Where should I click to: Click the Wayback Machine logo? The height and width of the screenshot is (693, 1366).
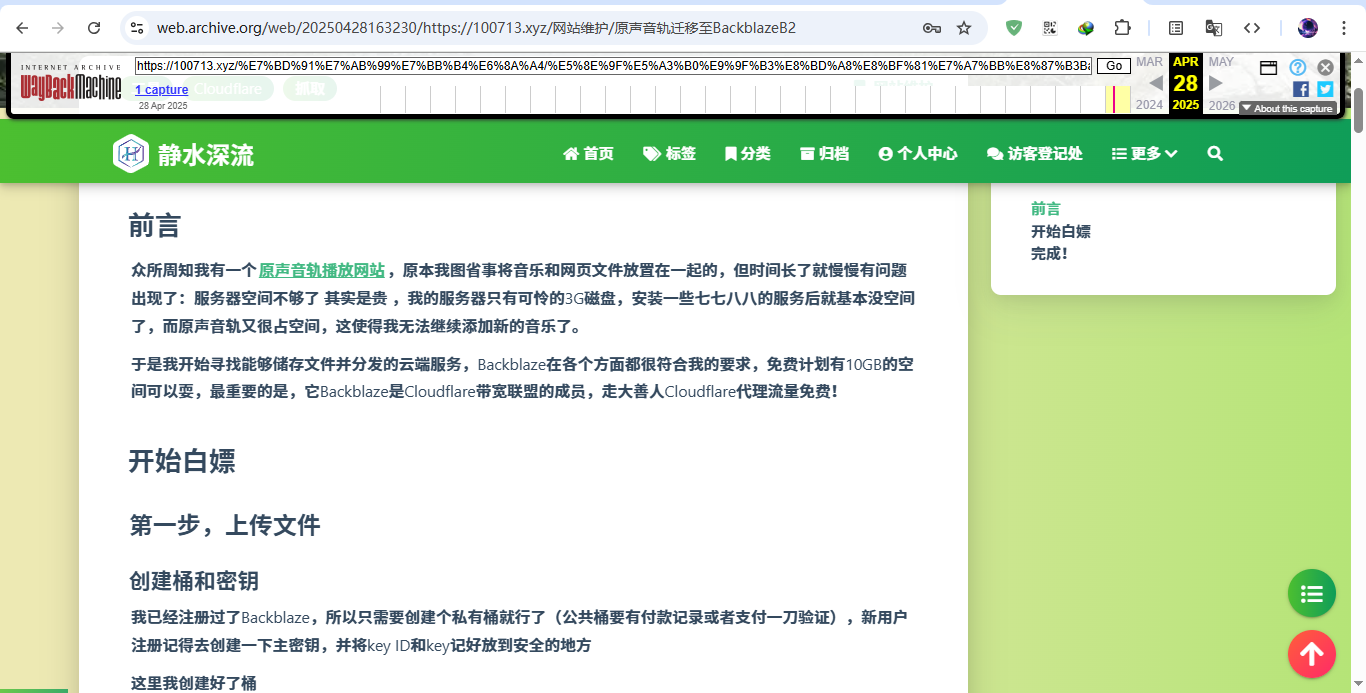point(71,81)
